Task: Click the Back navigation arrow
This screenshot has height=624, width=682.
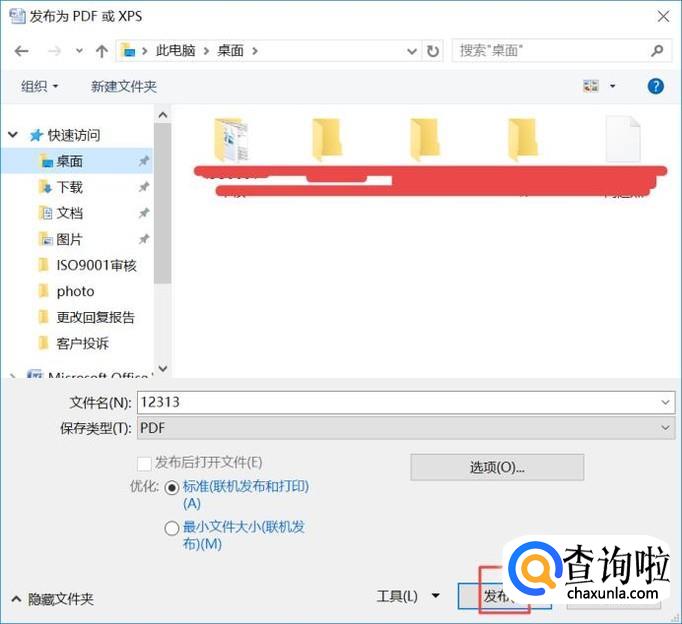Action: (x=23, y=50)
